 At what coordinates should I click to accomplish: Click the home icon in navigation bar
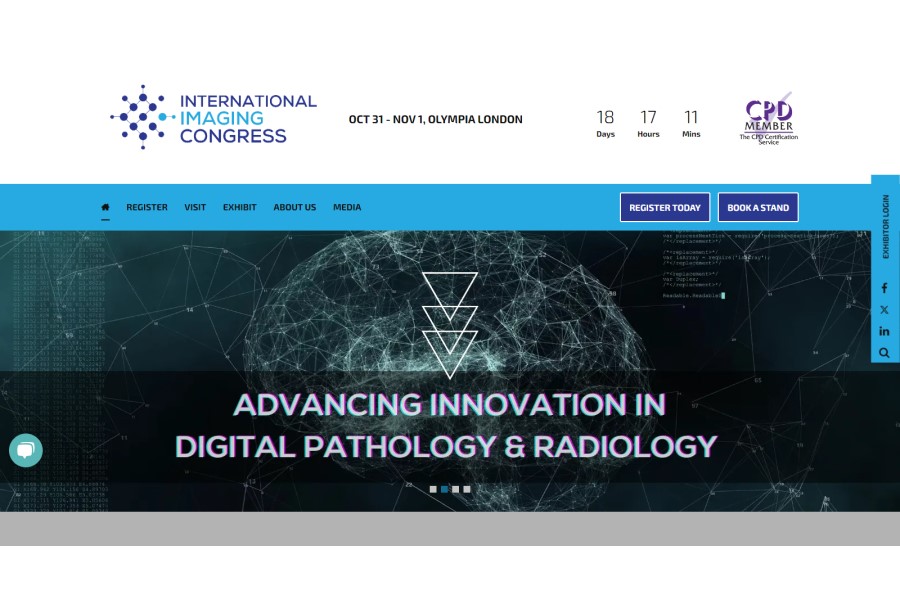point(105,207)
